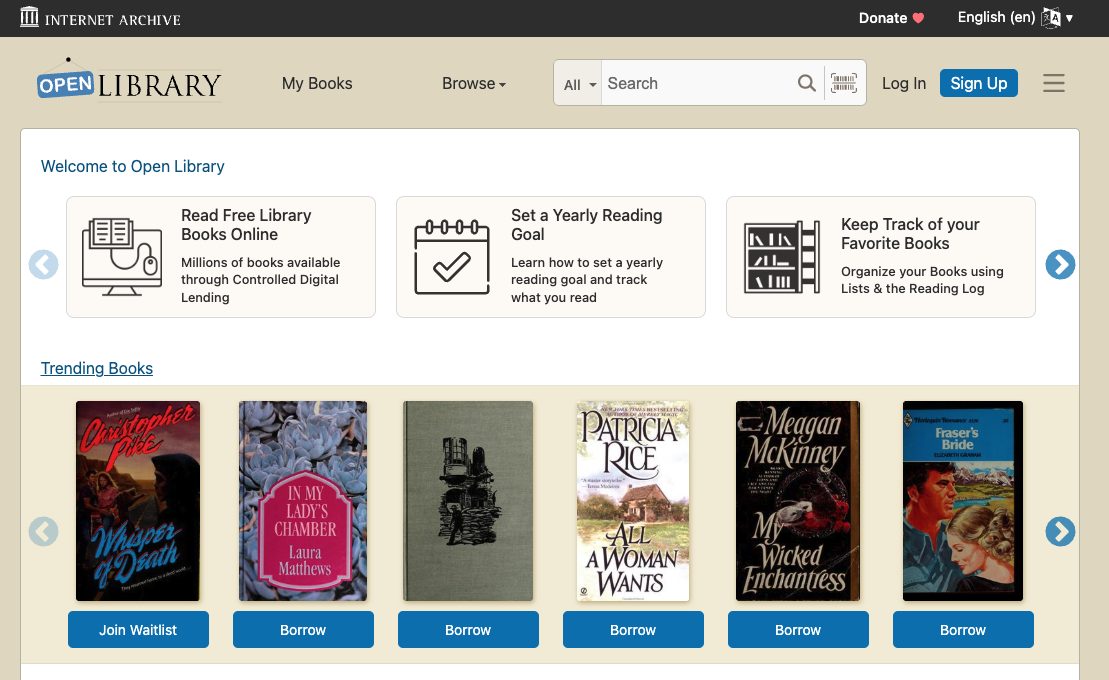Viewport: 1109px width, 680px height.
Task: Go back in the welcome banner carousel
Action: [43, 264]
